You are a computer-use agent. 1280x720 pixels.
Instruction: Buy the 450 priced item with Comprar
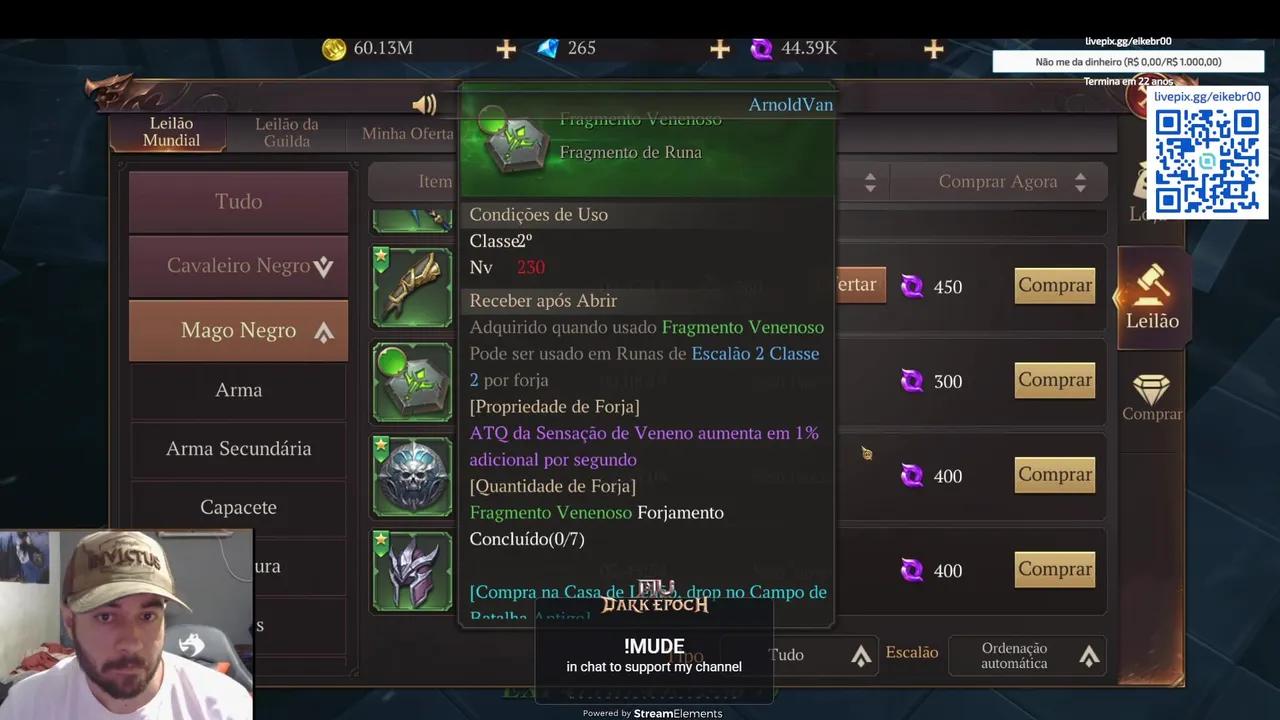click(1055, 286)
